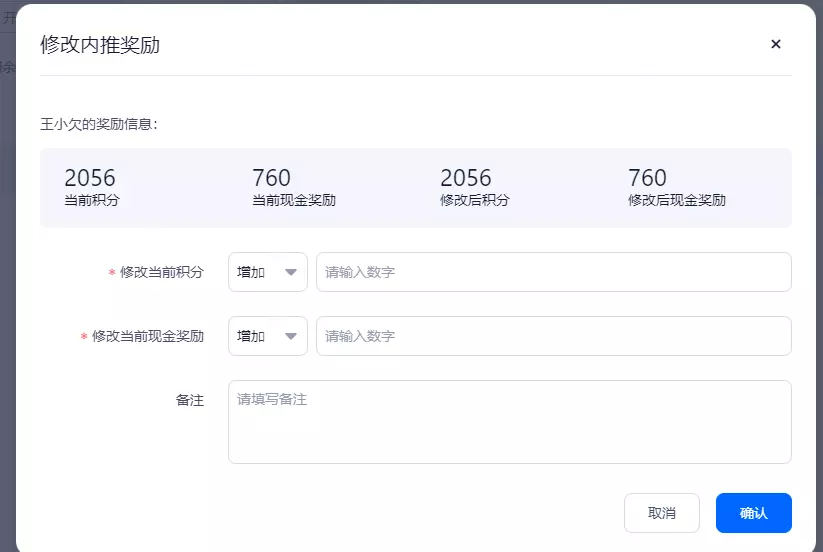Screen dimensions: 823x552
Task: Click the 备注 field label
Action: [189, 400]
